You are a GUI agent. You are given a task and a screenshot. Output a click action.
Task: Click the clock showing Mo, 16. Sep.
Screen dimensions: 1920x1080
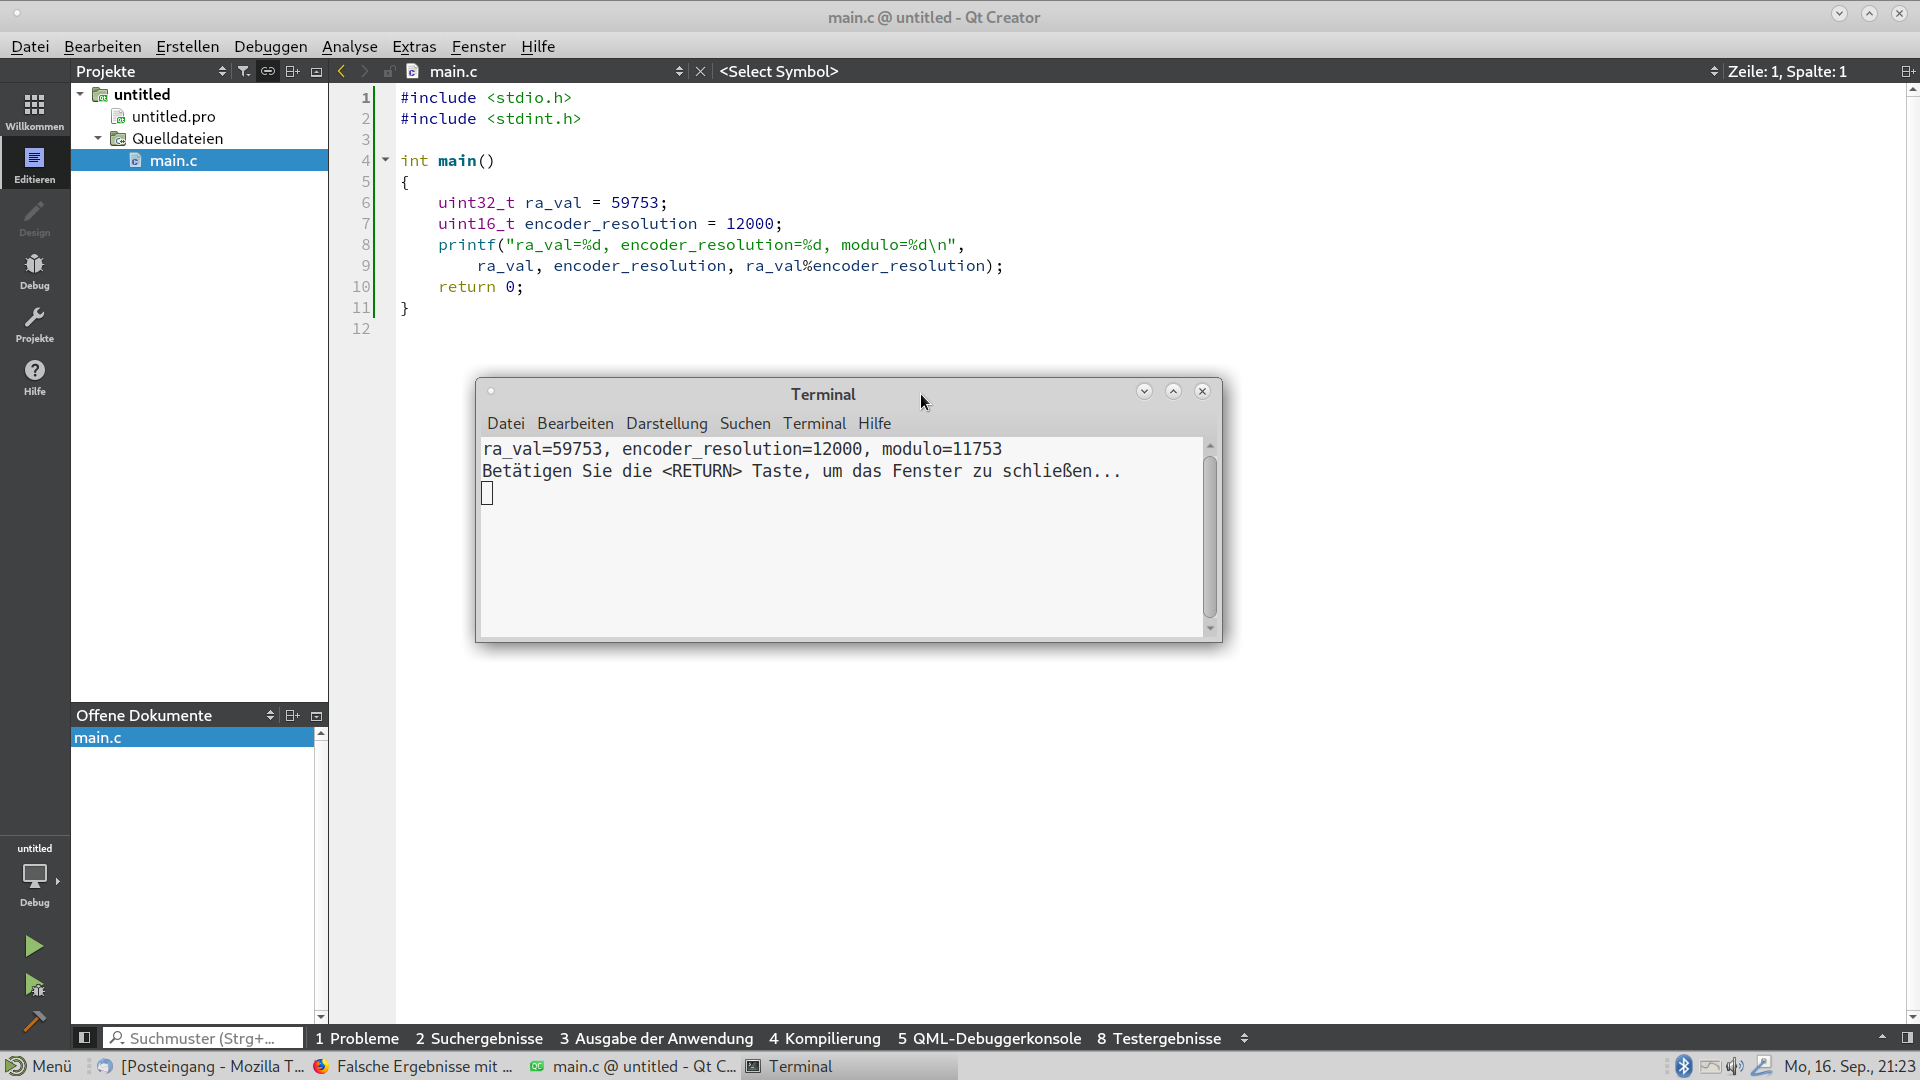(1849, 1066)
